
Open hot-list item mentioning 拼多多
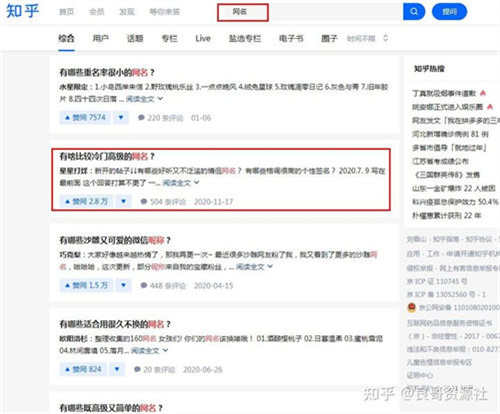[456, 120]
